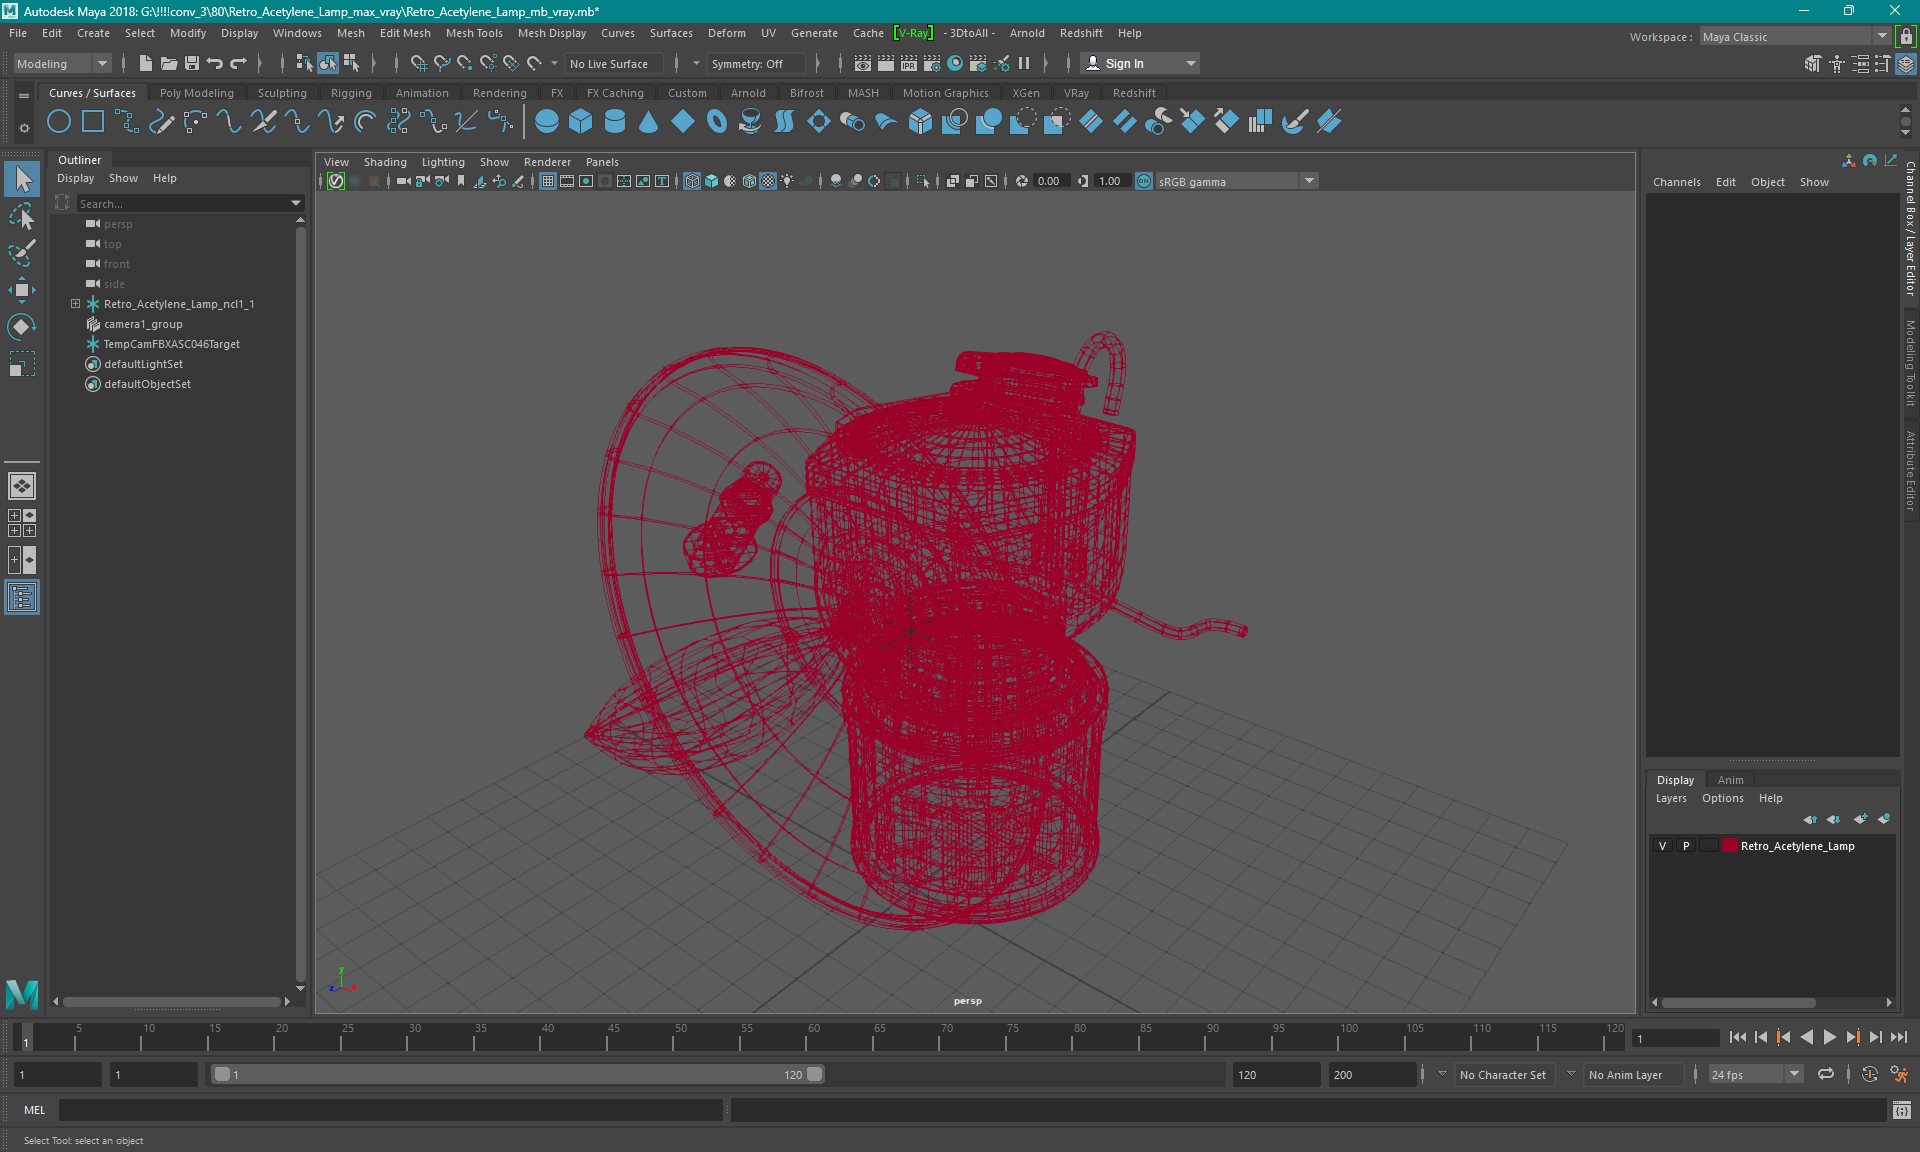Click the MEL command language label
The width and height of the screenshot is (1920, 1152).
click(35, 1110)
